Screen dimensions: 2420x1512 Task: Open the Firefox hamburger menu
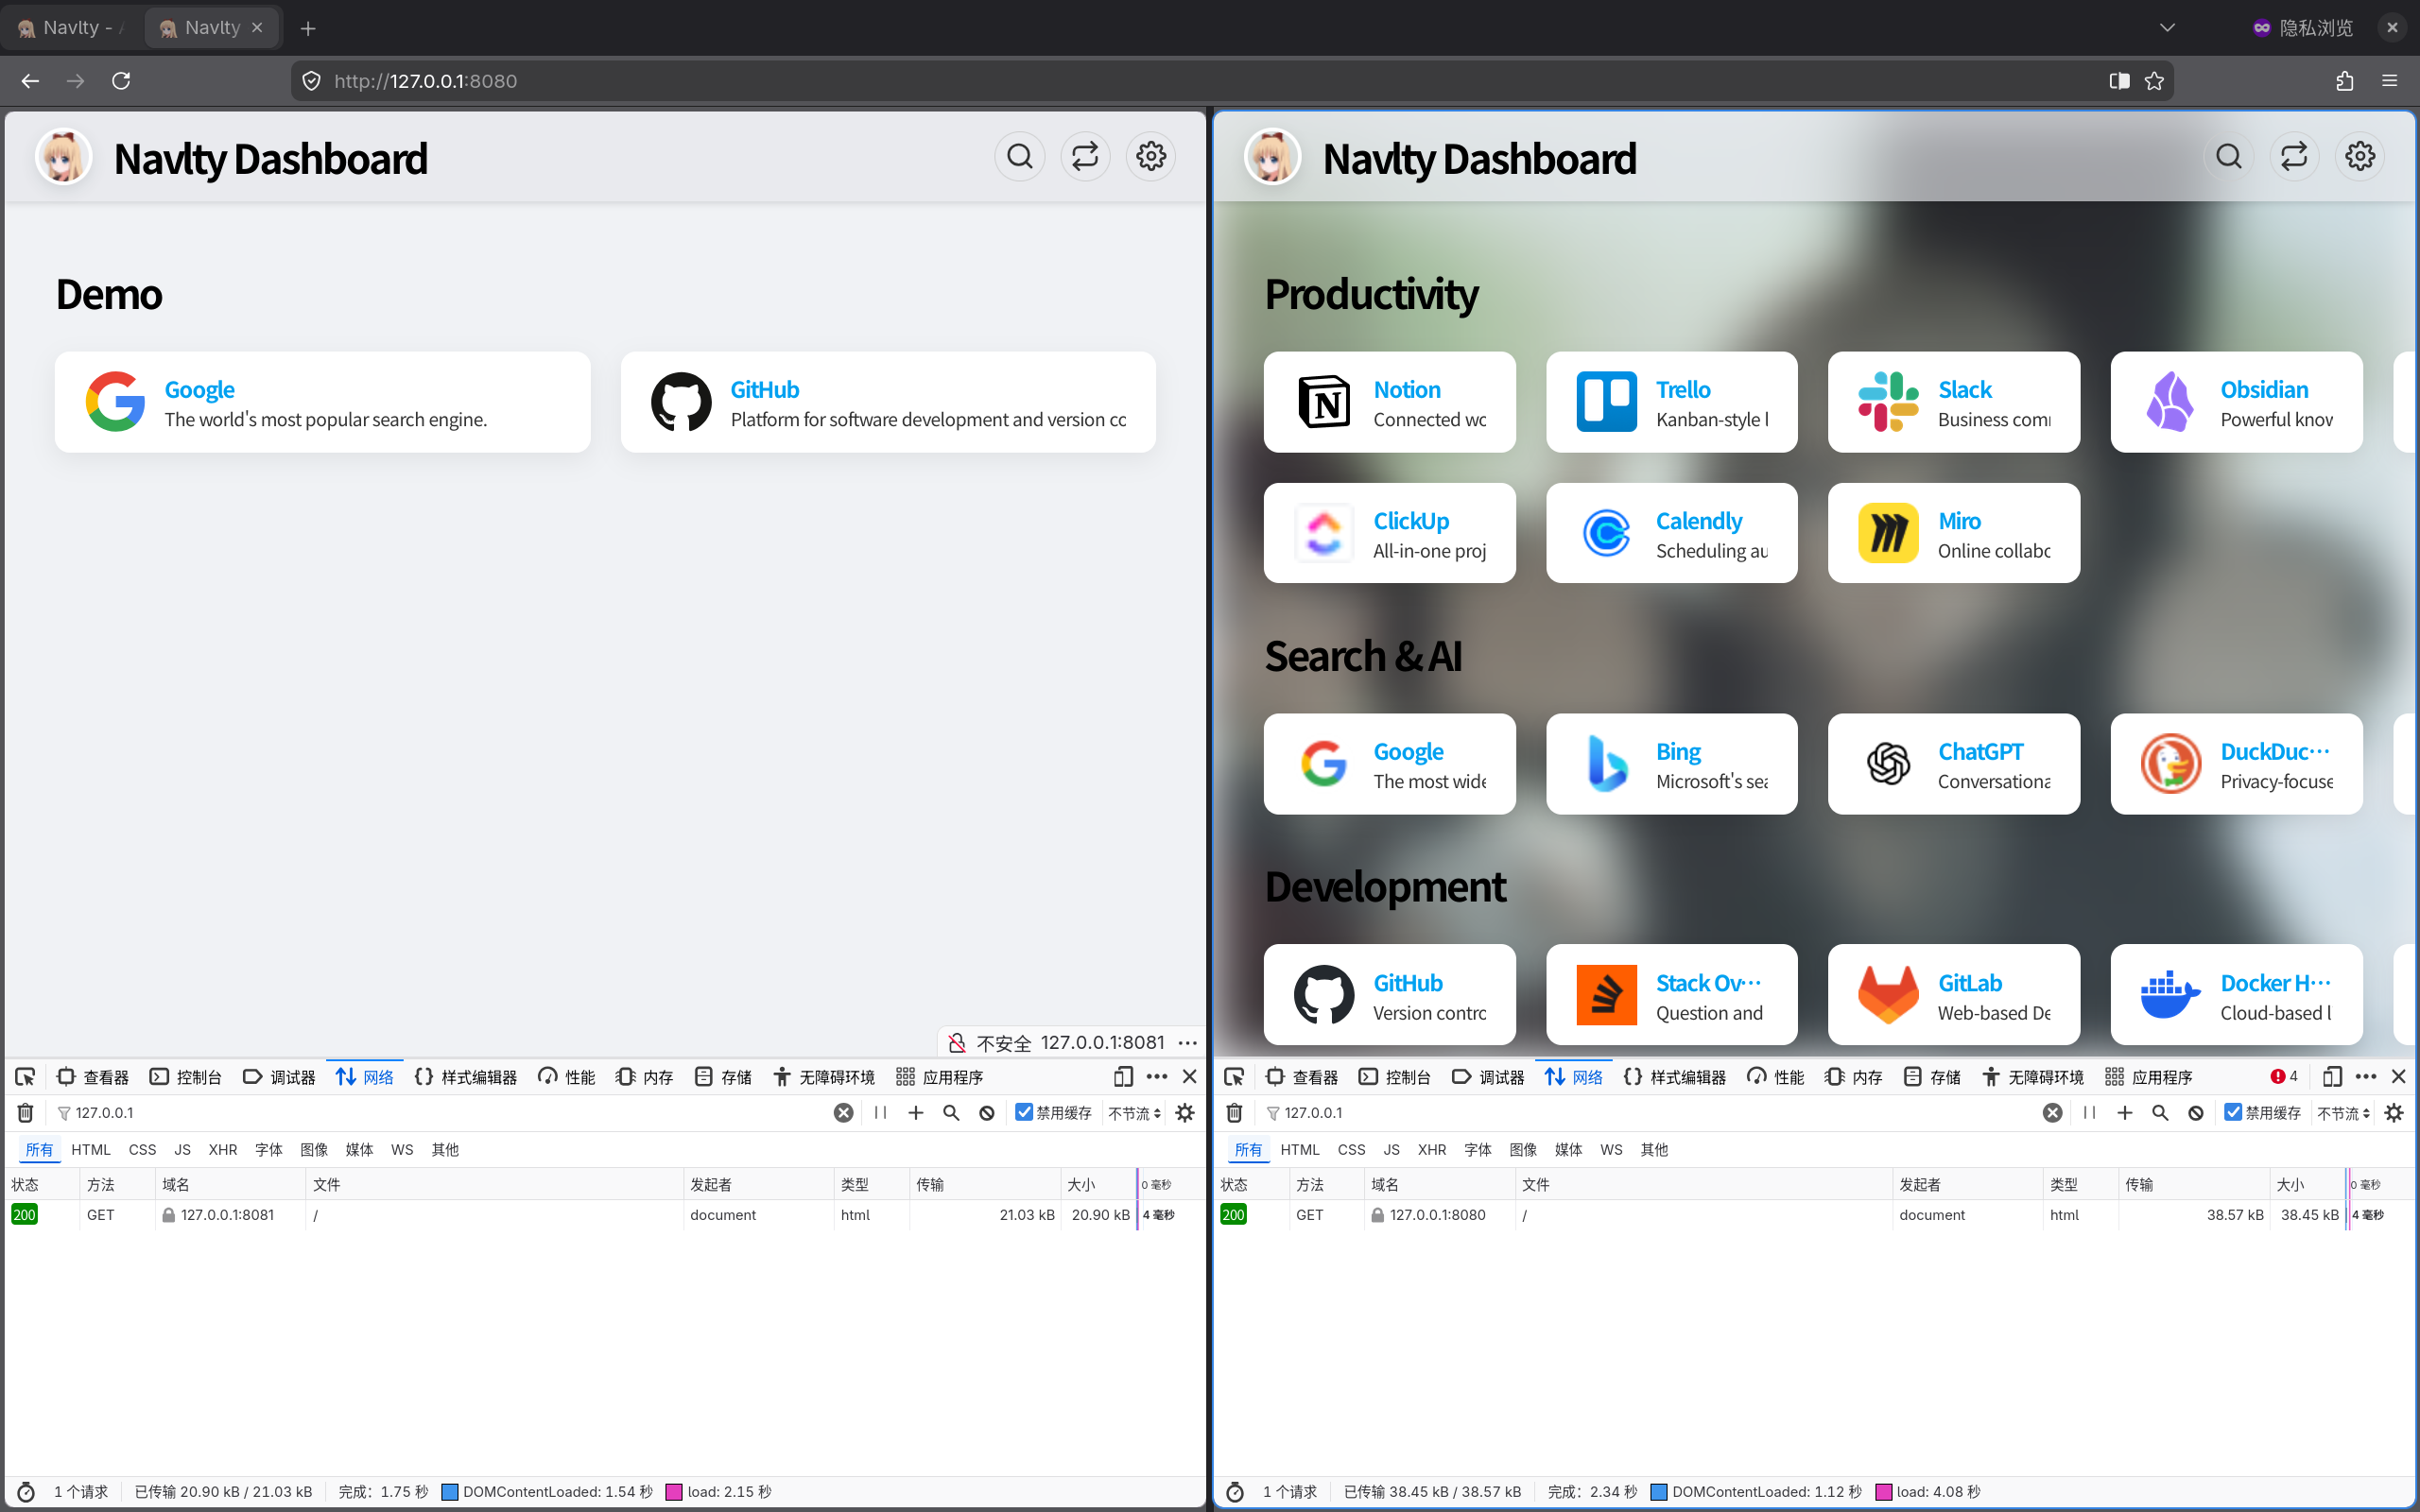(x=2391, y=81)
